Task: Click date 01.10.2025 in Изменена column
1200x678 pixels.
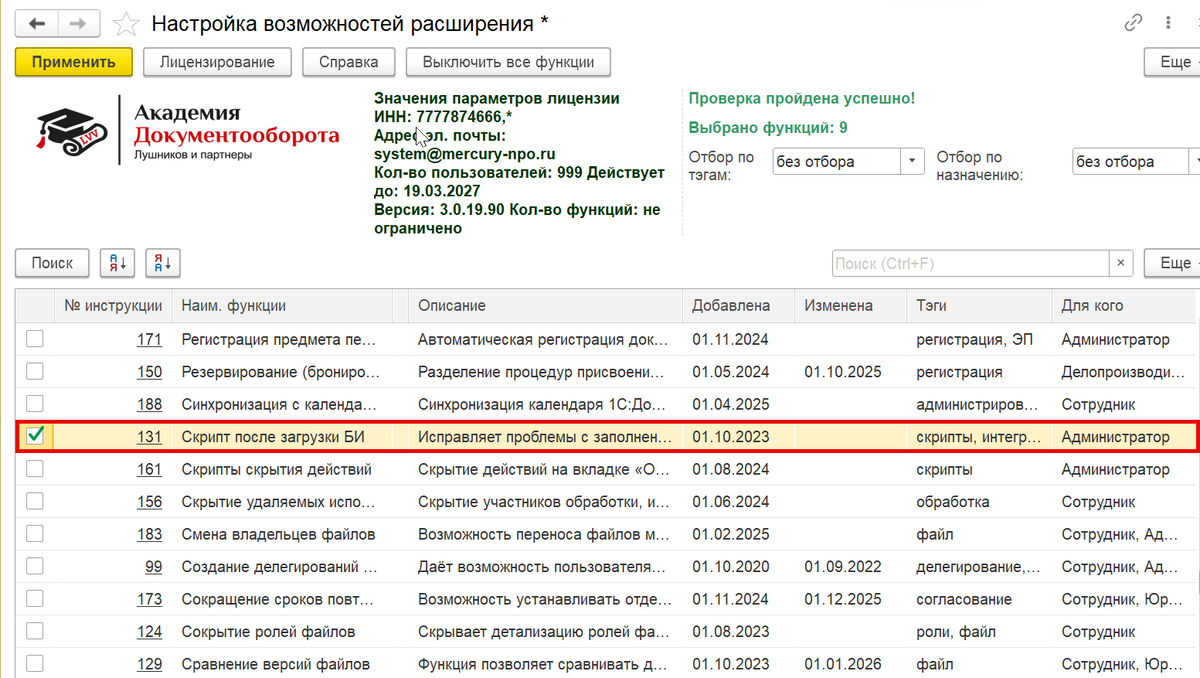Action: click(842, 372)
